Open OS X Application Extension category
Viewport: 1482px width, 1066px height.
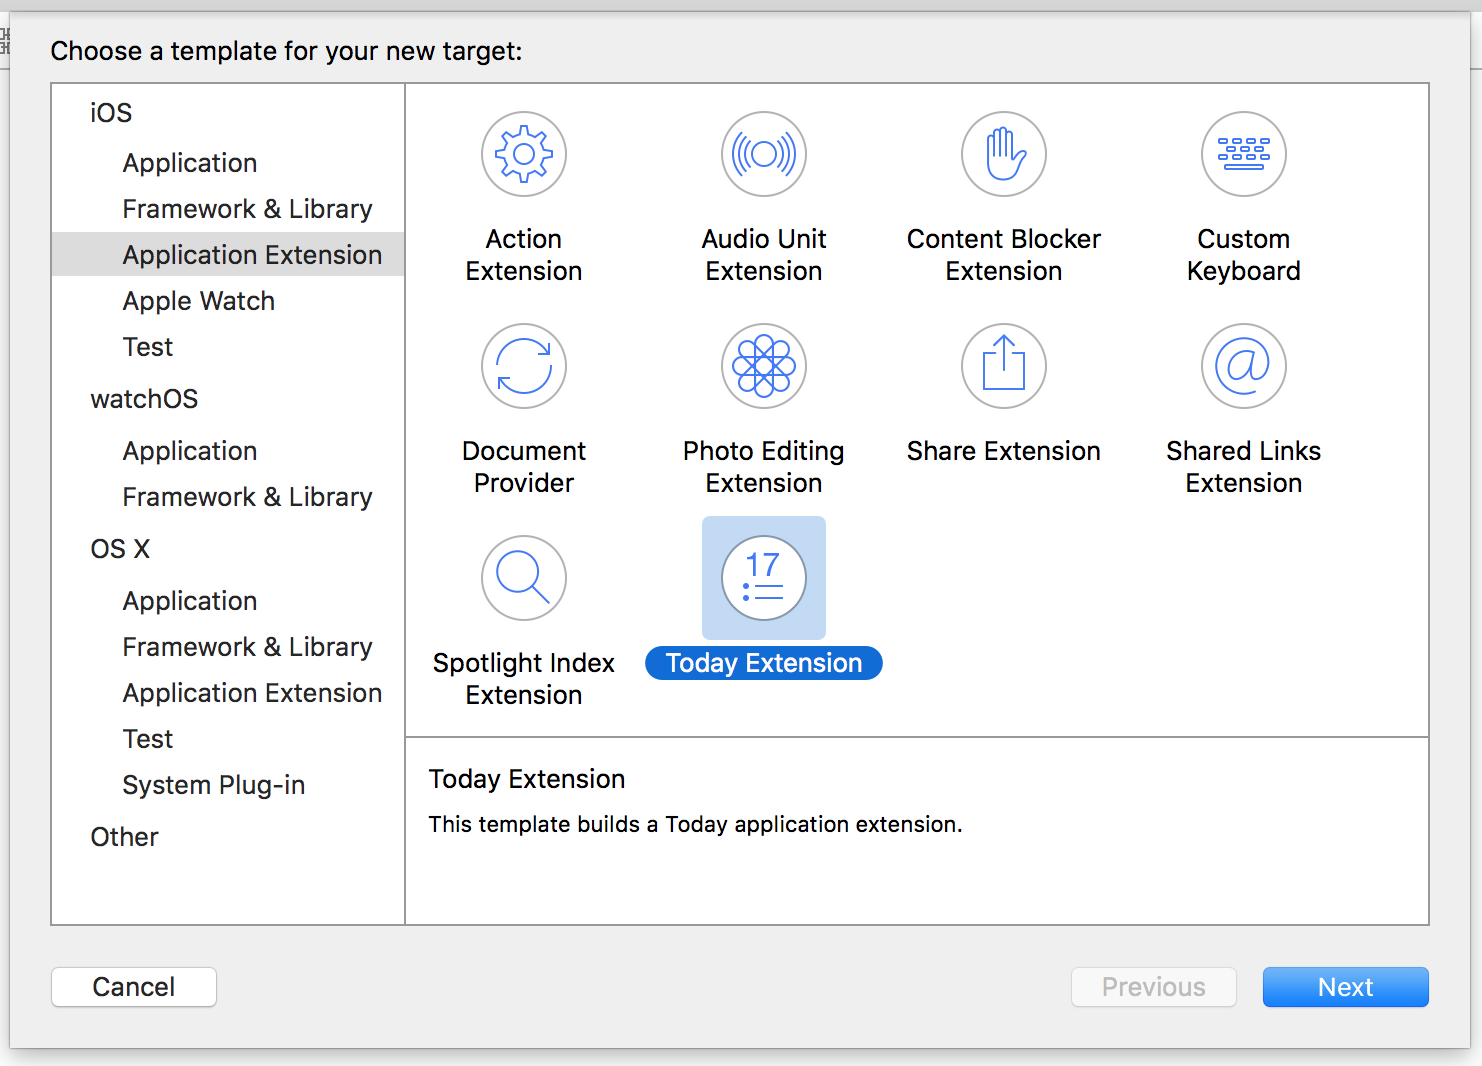pos(252,693)
